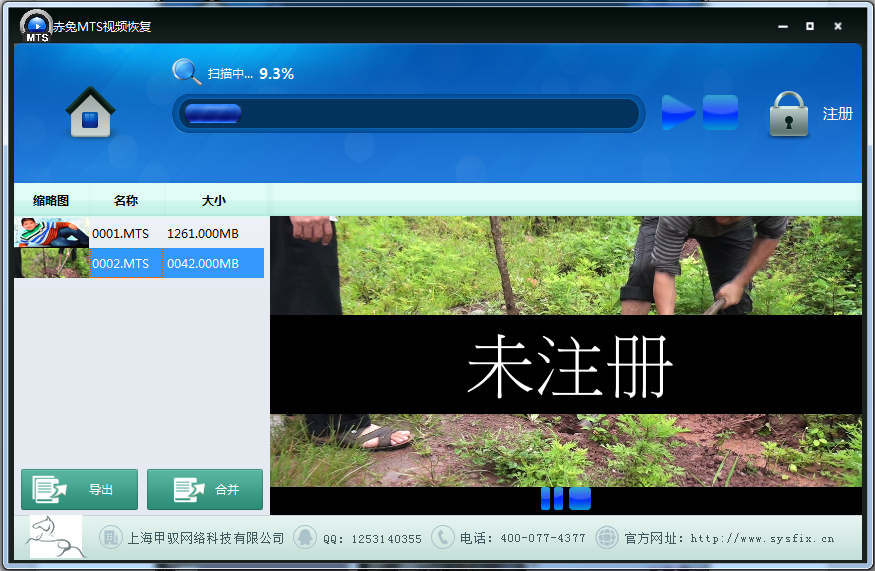The height and width of the screenshot is (571, 875).
Task: Click the scan progress bar
Action: tap(409, 113)
